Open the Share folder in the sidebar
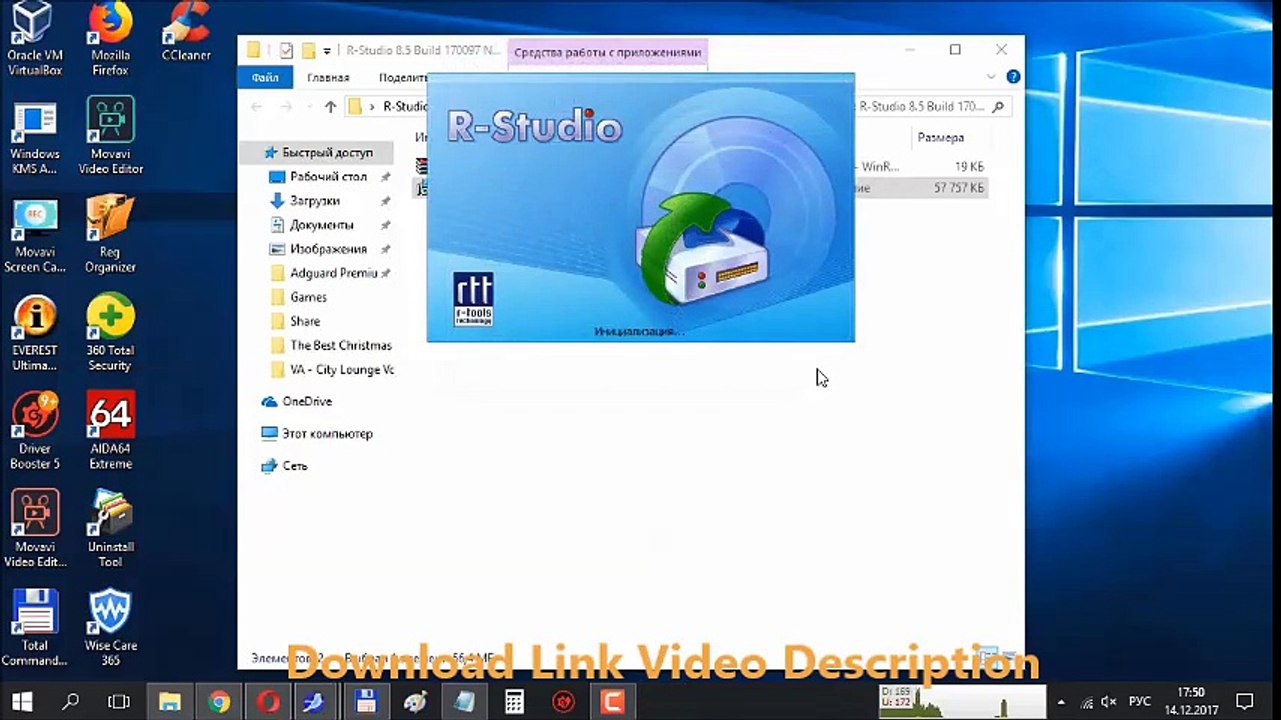The width and height of the screenshot is (1281, 720). 305,321
